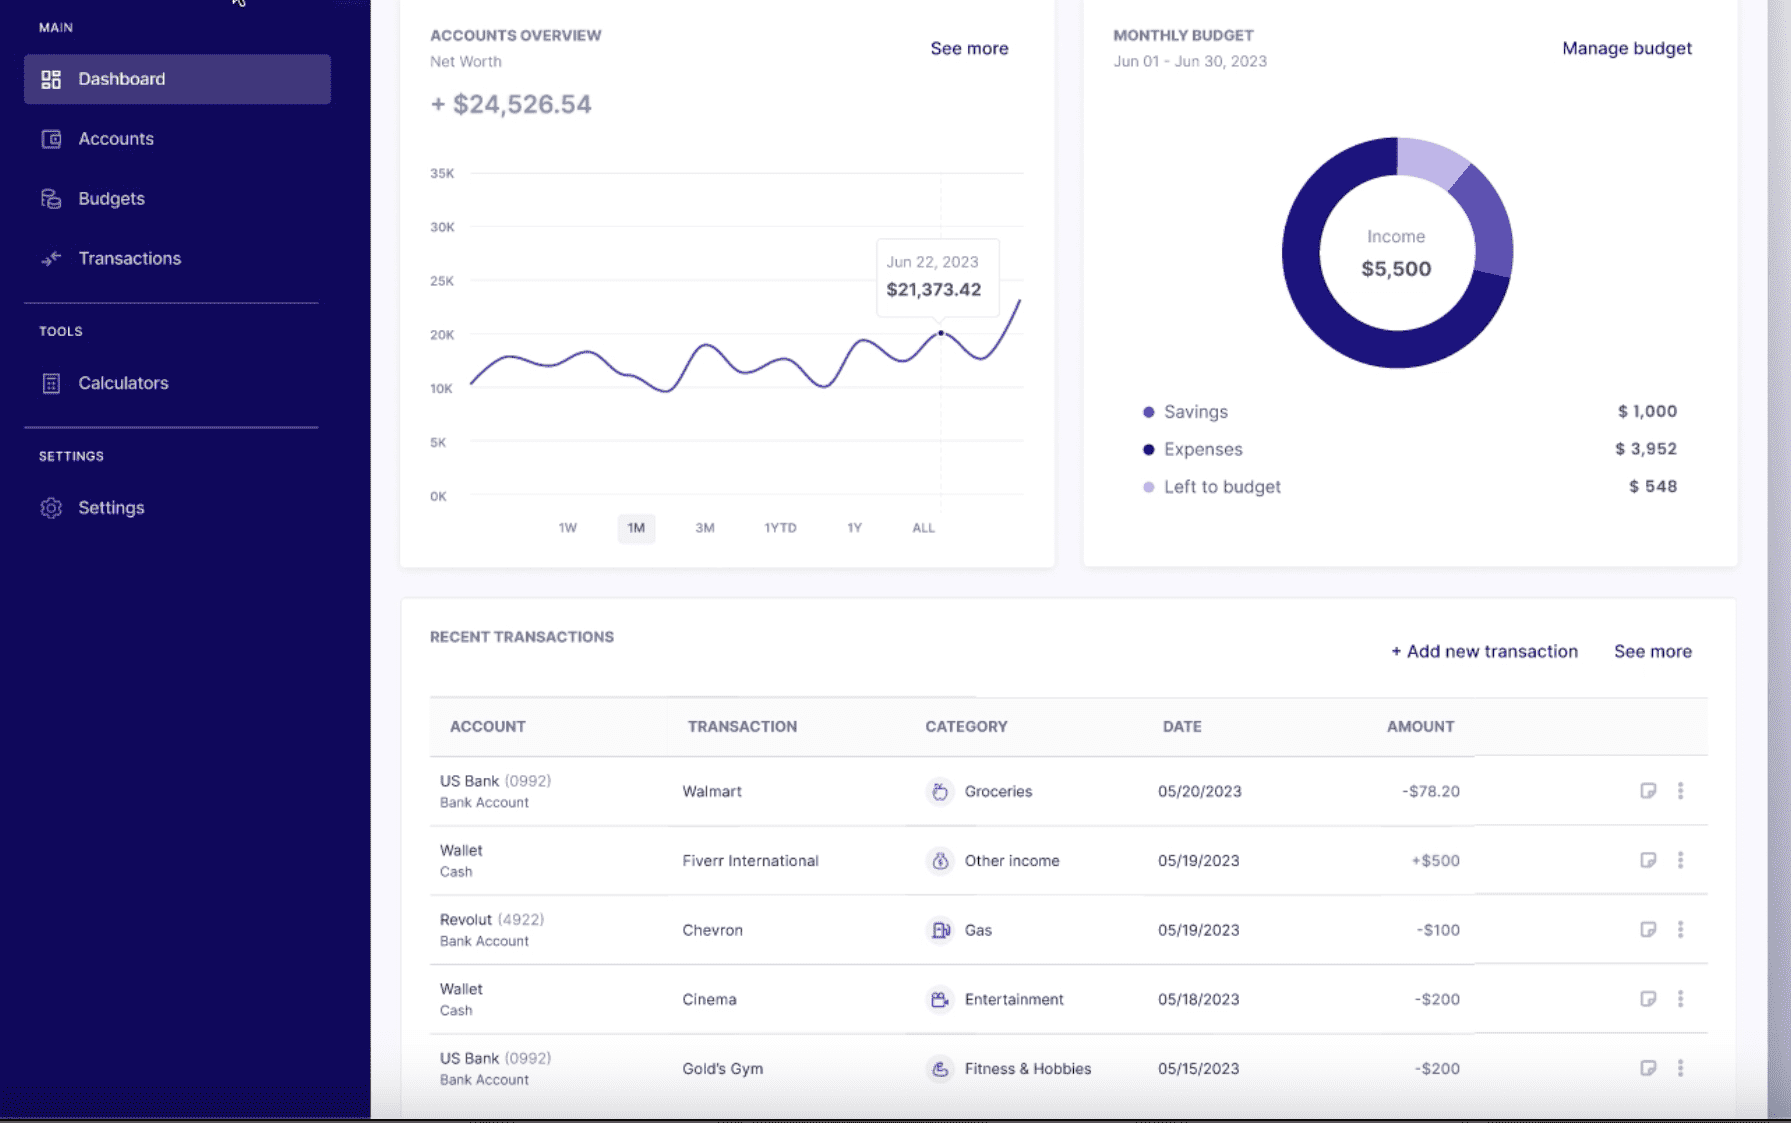This screenshot has width=1791, height=1123.
Task: Show ALL time net worth history
Action: tap(923, 528)
